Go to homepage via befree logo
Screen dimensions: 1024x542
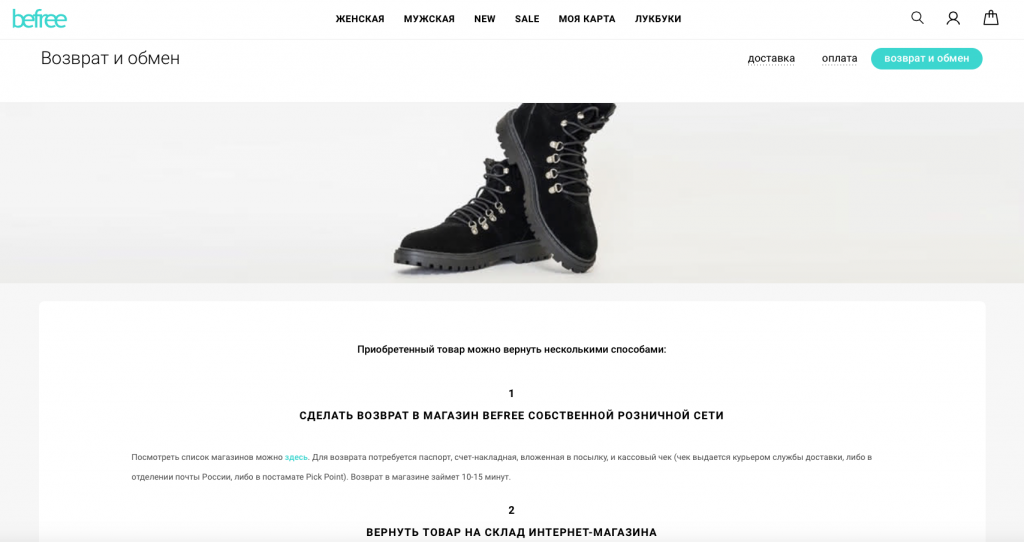point(39,19)
